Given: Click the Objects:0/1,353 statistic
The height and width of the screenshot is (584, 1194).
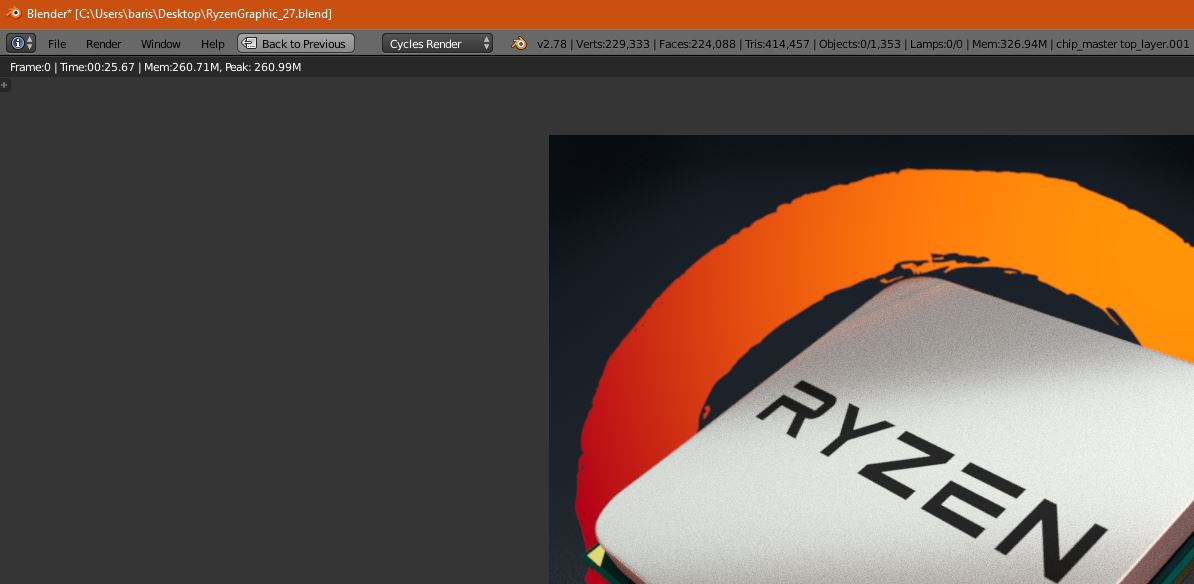Looking at the screenshot, I should pos(860,44).
